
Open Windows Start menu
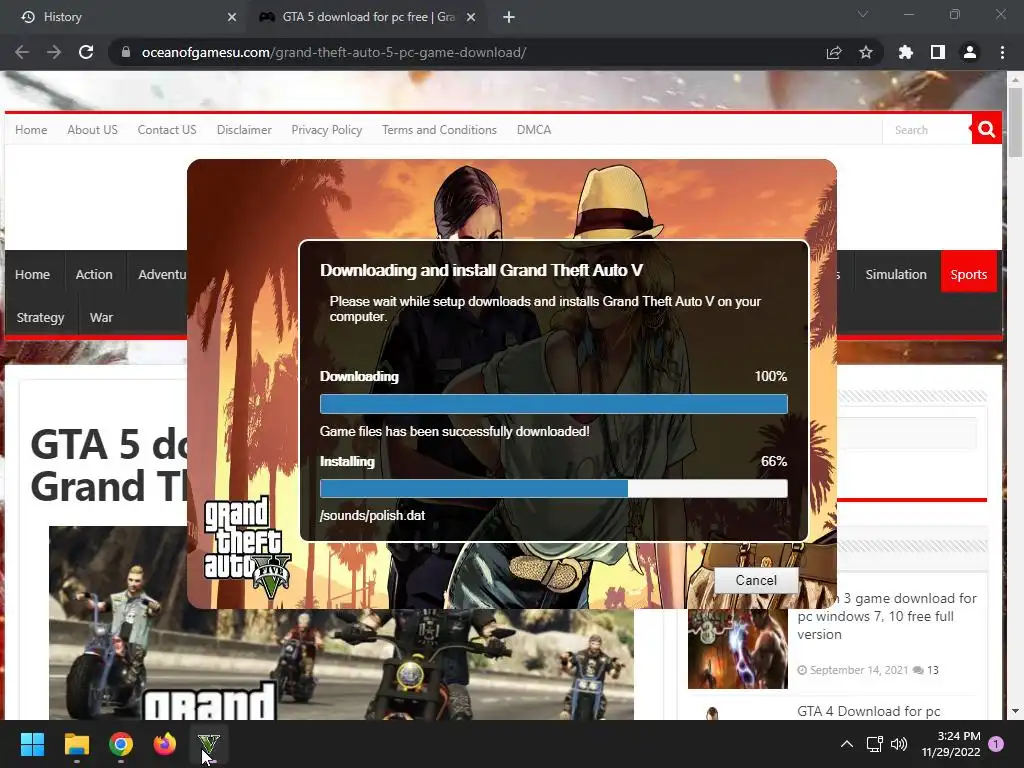click(32, 744)
